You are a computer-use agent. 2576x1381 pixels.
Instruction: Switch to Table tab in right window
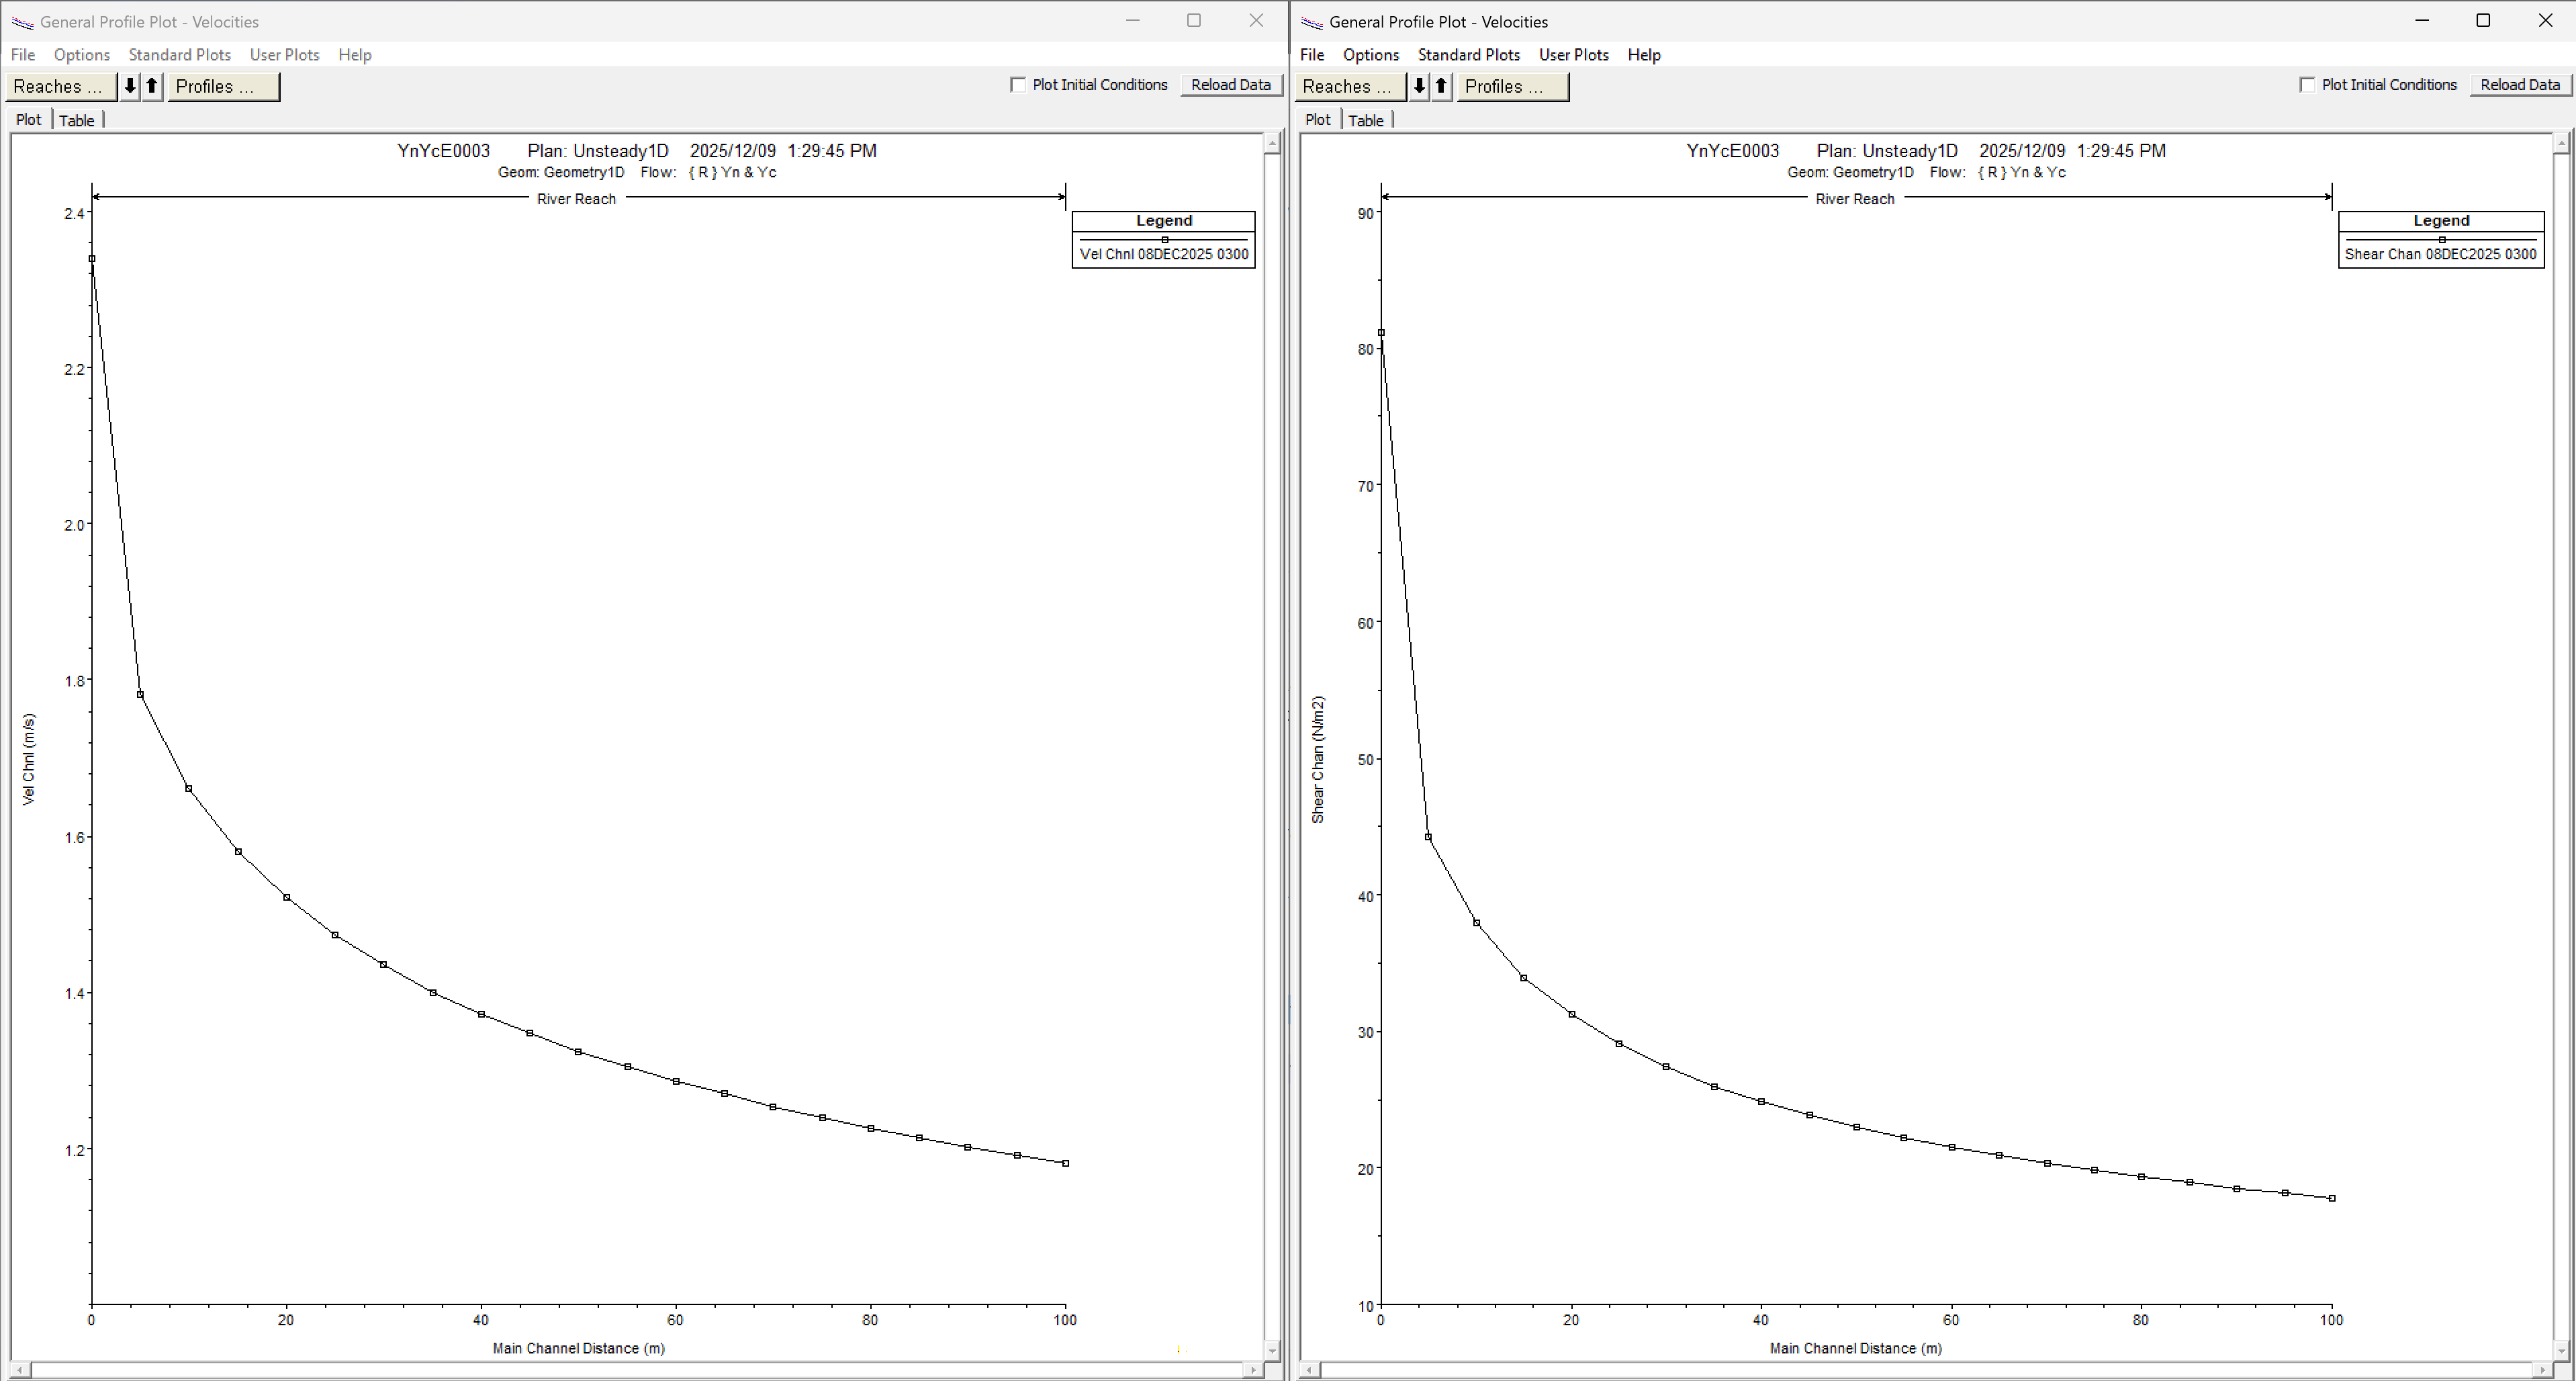point(1366,121)
